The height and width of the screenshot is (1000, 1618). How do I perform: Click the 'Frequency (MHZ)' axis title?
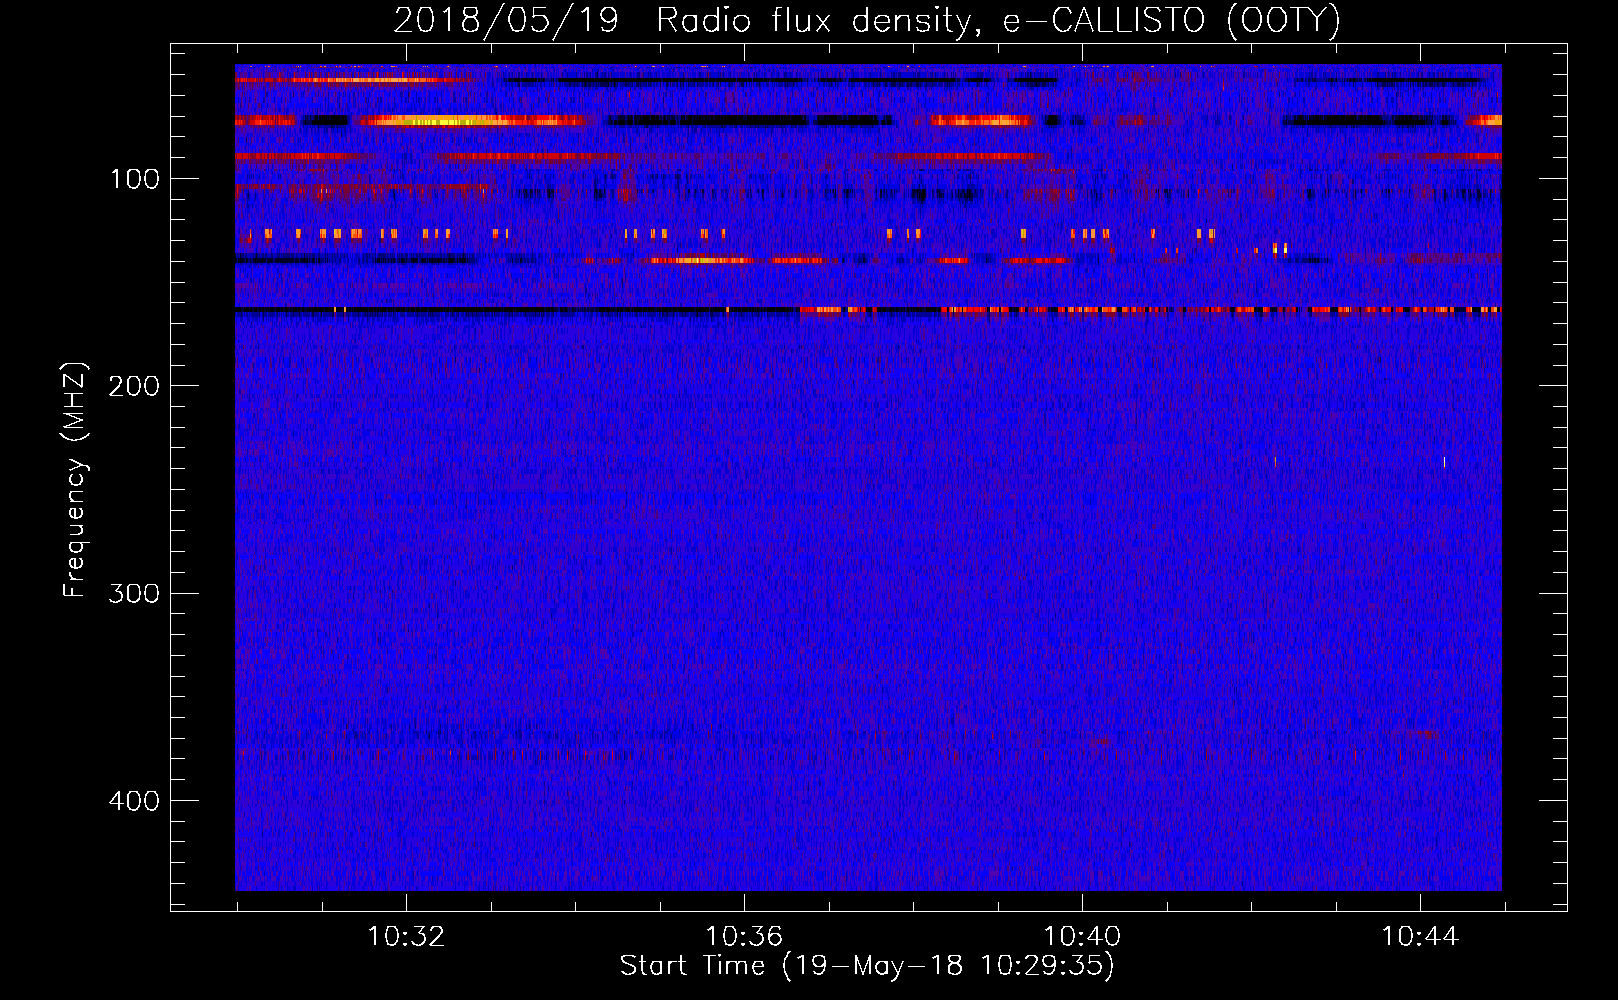click(75, 480)
